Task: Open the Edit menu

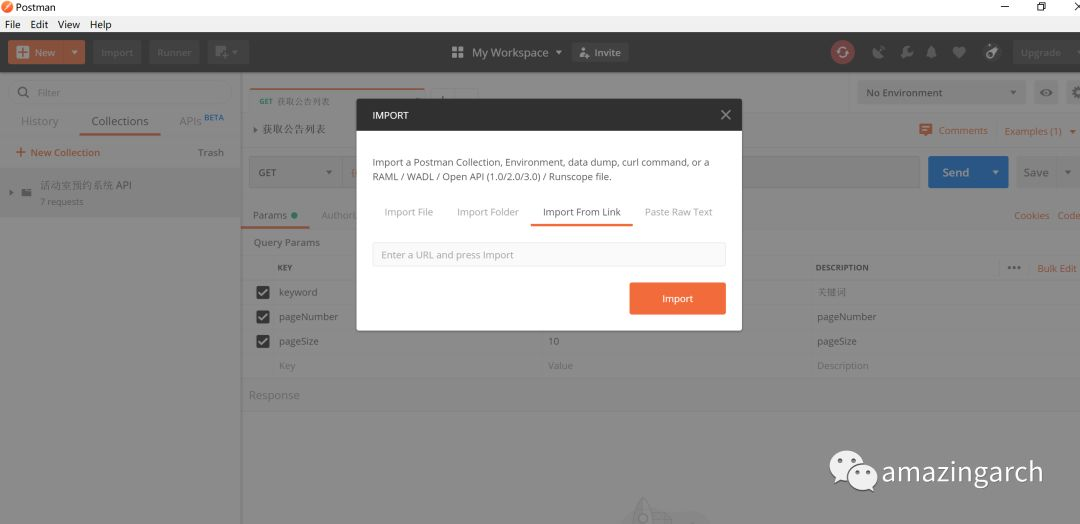Action: coord(39,24)
